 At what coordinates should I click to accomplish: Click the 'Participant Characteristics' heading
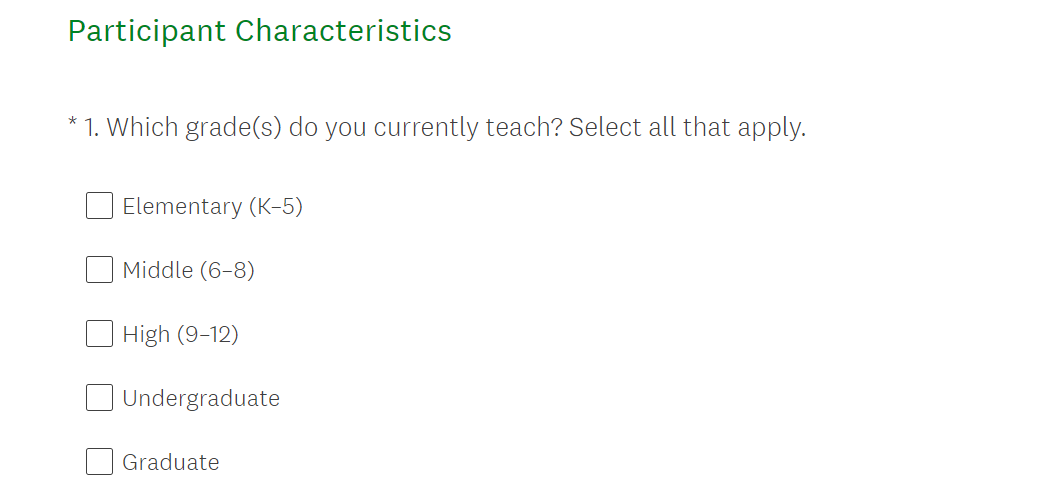[260, 31]
